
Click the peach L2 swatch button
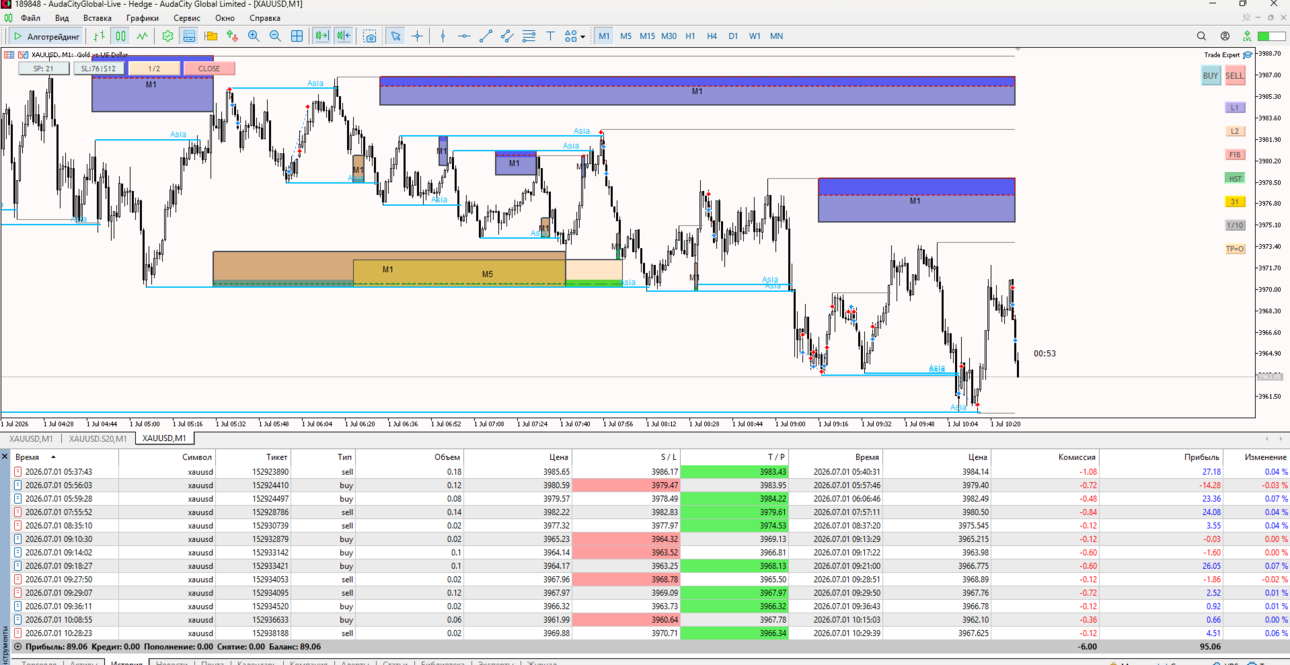(1235, 131)
